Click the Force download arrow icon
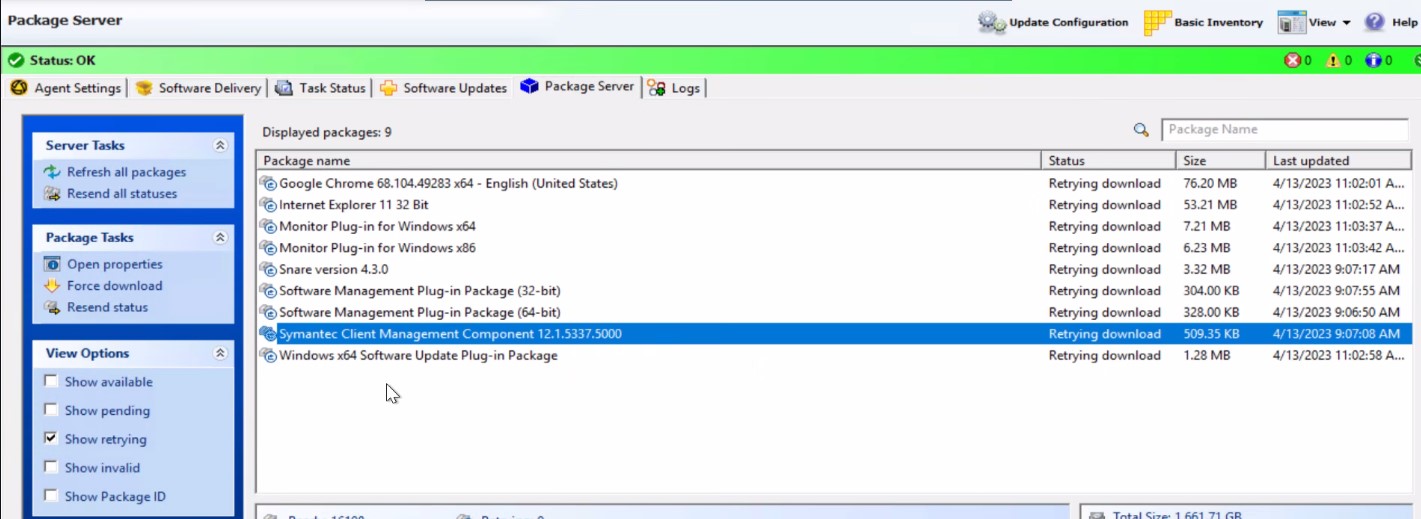Image resolution: width=1421 pixels, height=519 pixels. pyautogui.click(x=52, y=286)
